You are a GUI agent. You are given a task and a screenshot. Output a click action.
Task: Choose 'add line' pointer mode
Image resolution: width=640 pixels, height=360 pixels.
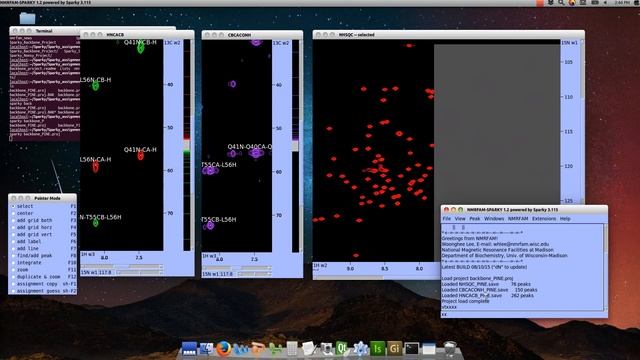tap(43, 248)
